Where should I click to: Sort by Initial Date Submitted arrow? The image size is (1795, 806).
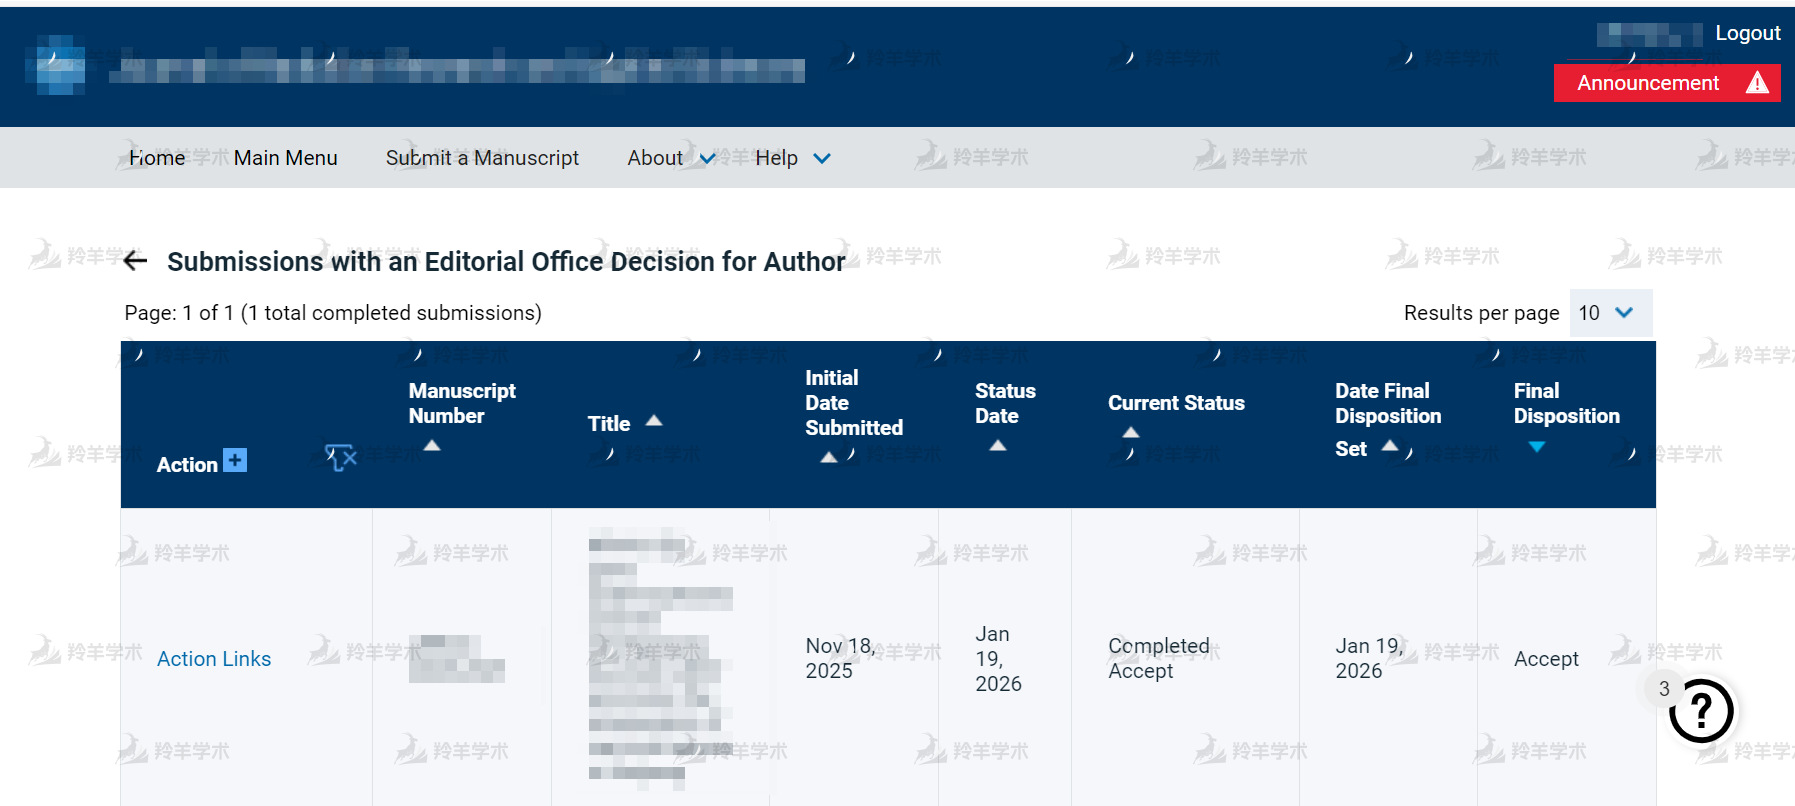click(828, 457)
